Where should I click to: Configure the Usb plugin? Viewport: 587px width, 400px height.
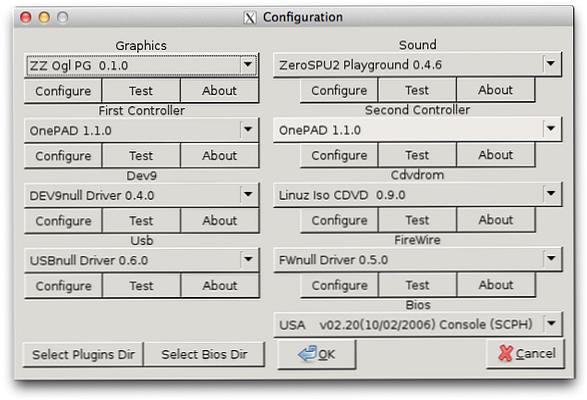point(63,285)
